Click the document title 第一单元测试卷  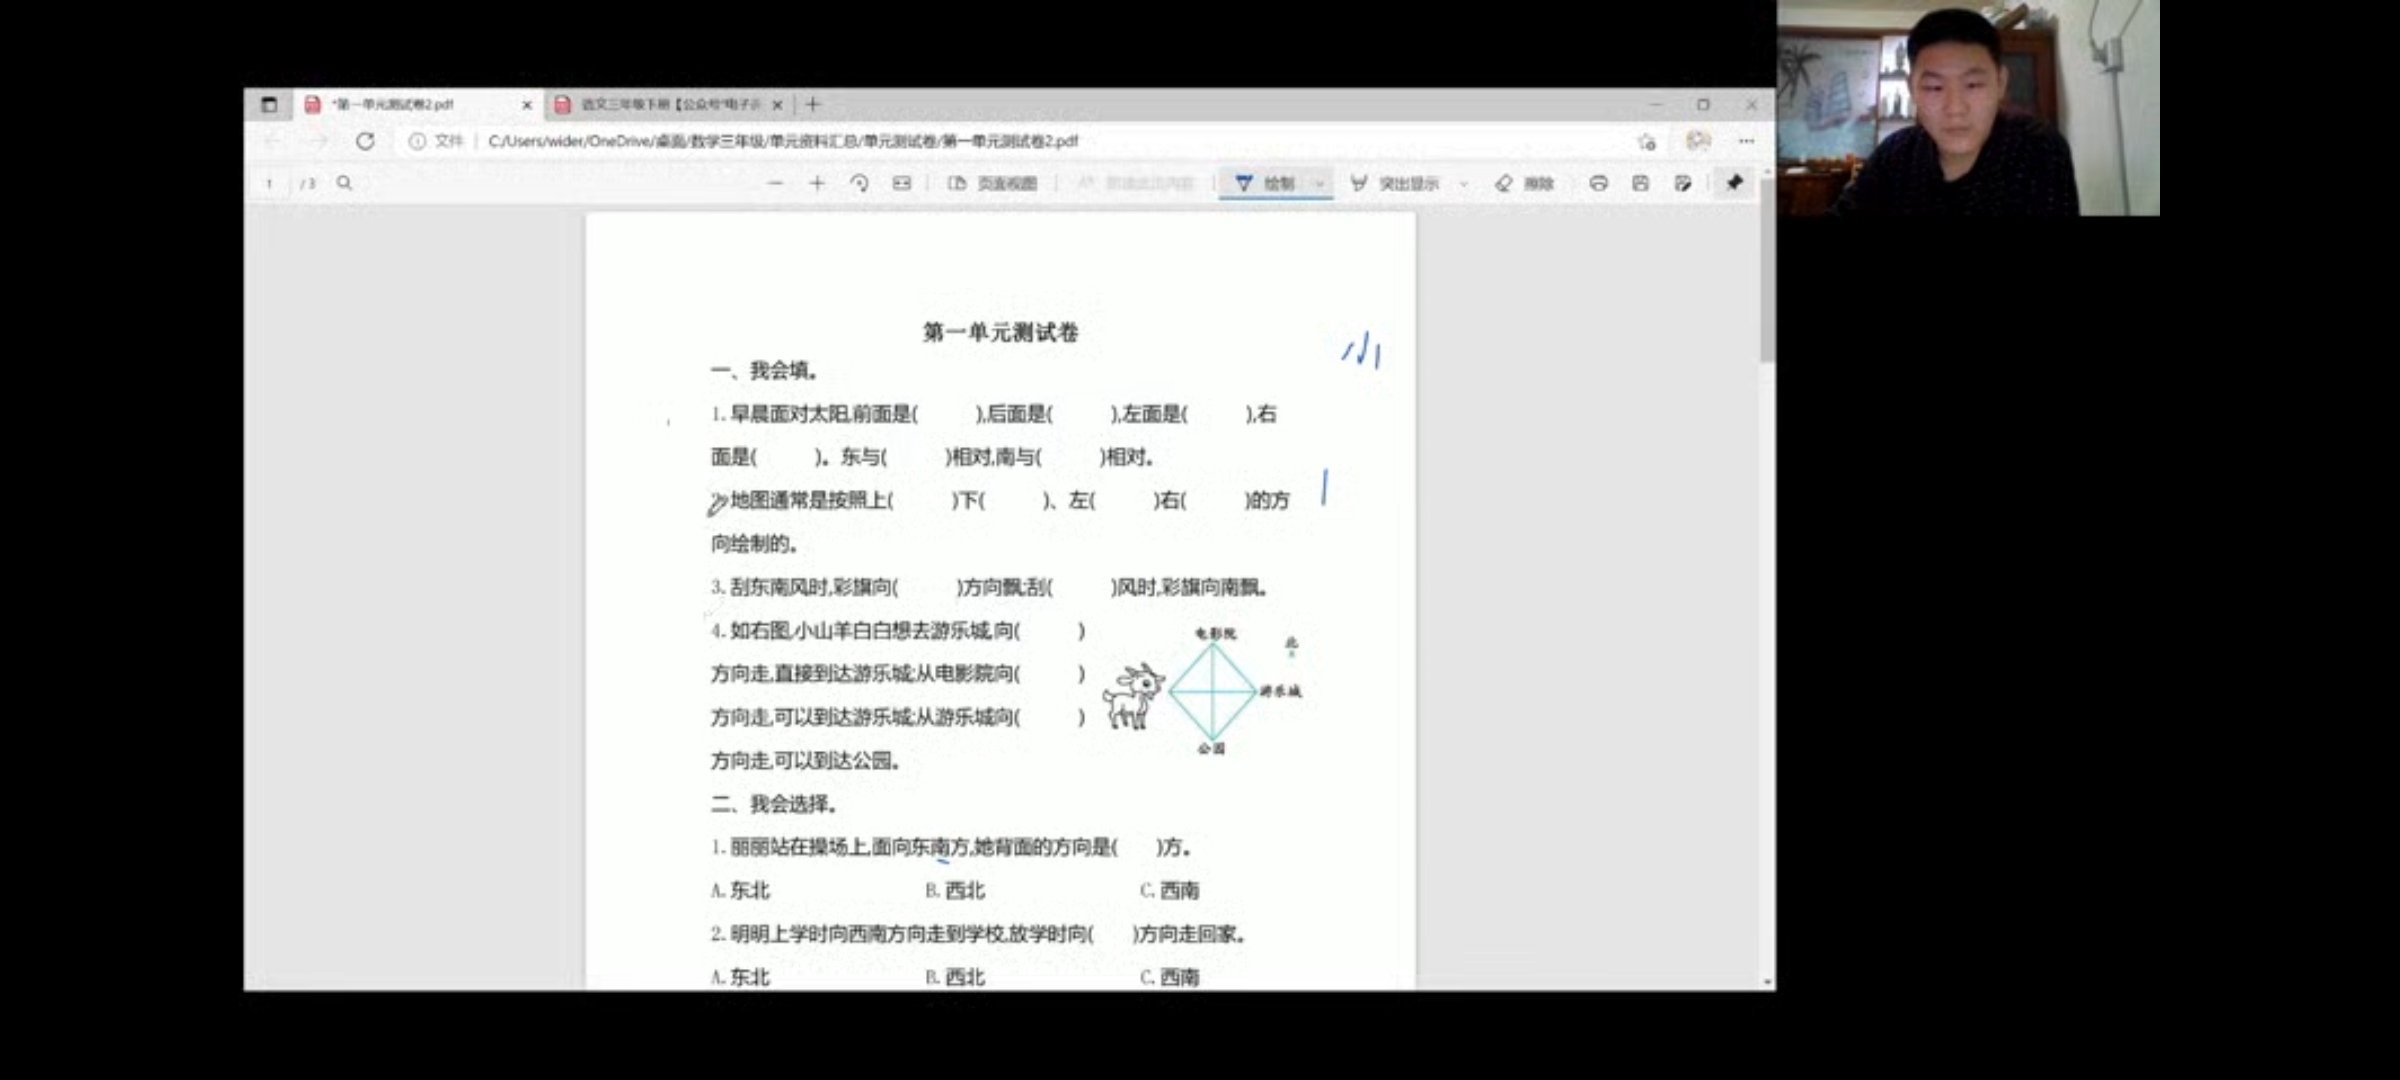point(1000,332)
